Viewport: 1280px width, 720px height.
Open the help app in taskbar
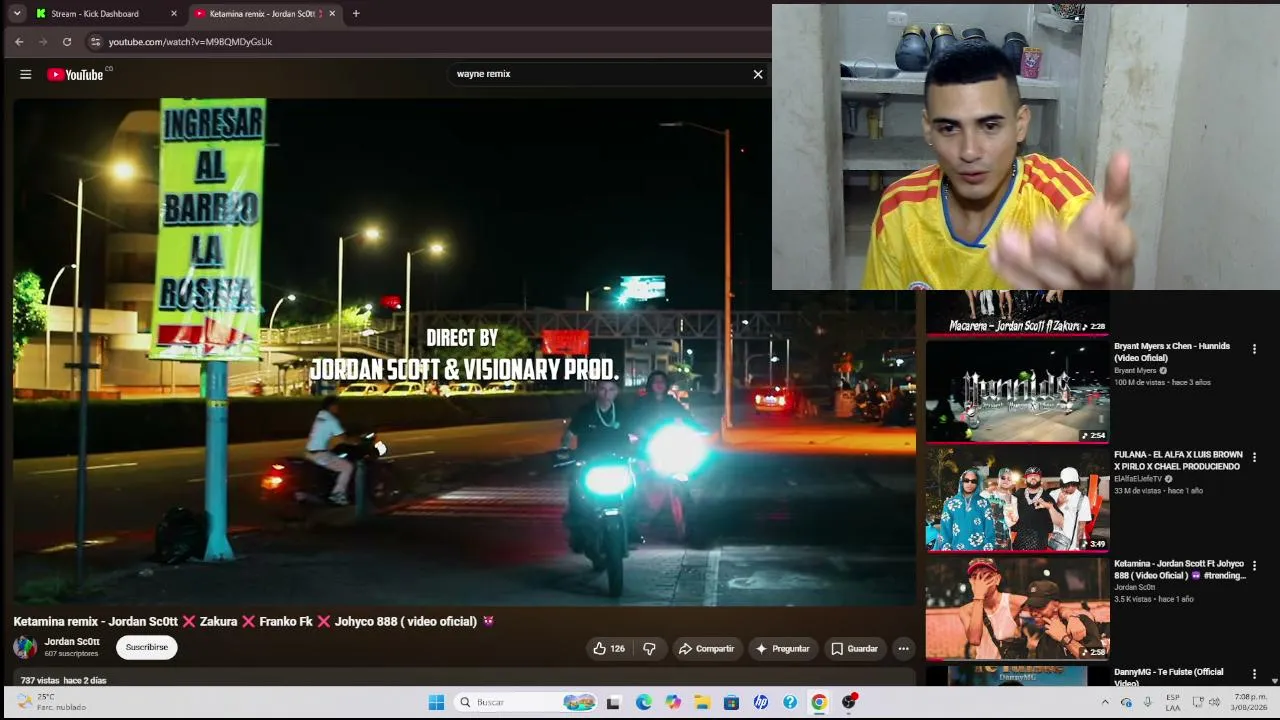(x=790, y=702)
